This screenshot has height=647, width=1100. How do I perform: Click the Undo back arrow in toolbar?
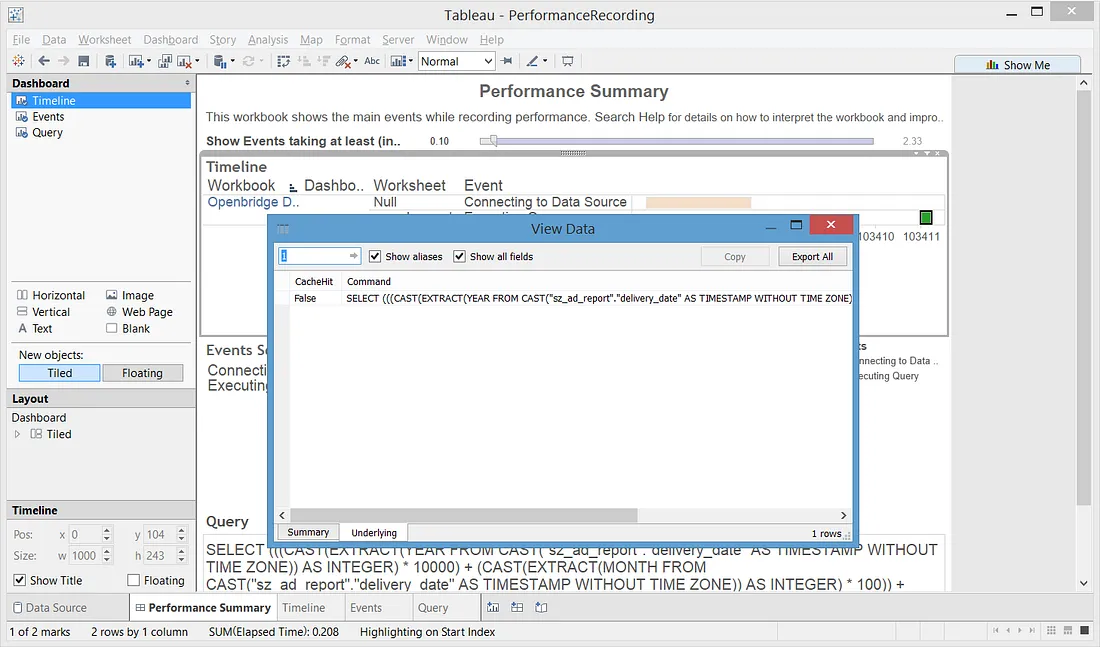(44, 61)
